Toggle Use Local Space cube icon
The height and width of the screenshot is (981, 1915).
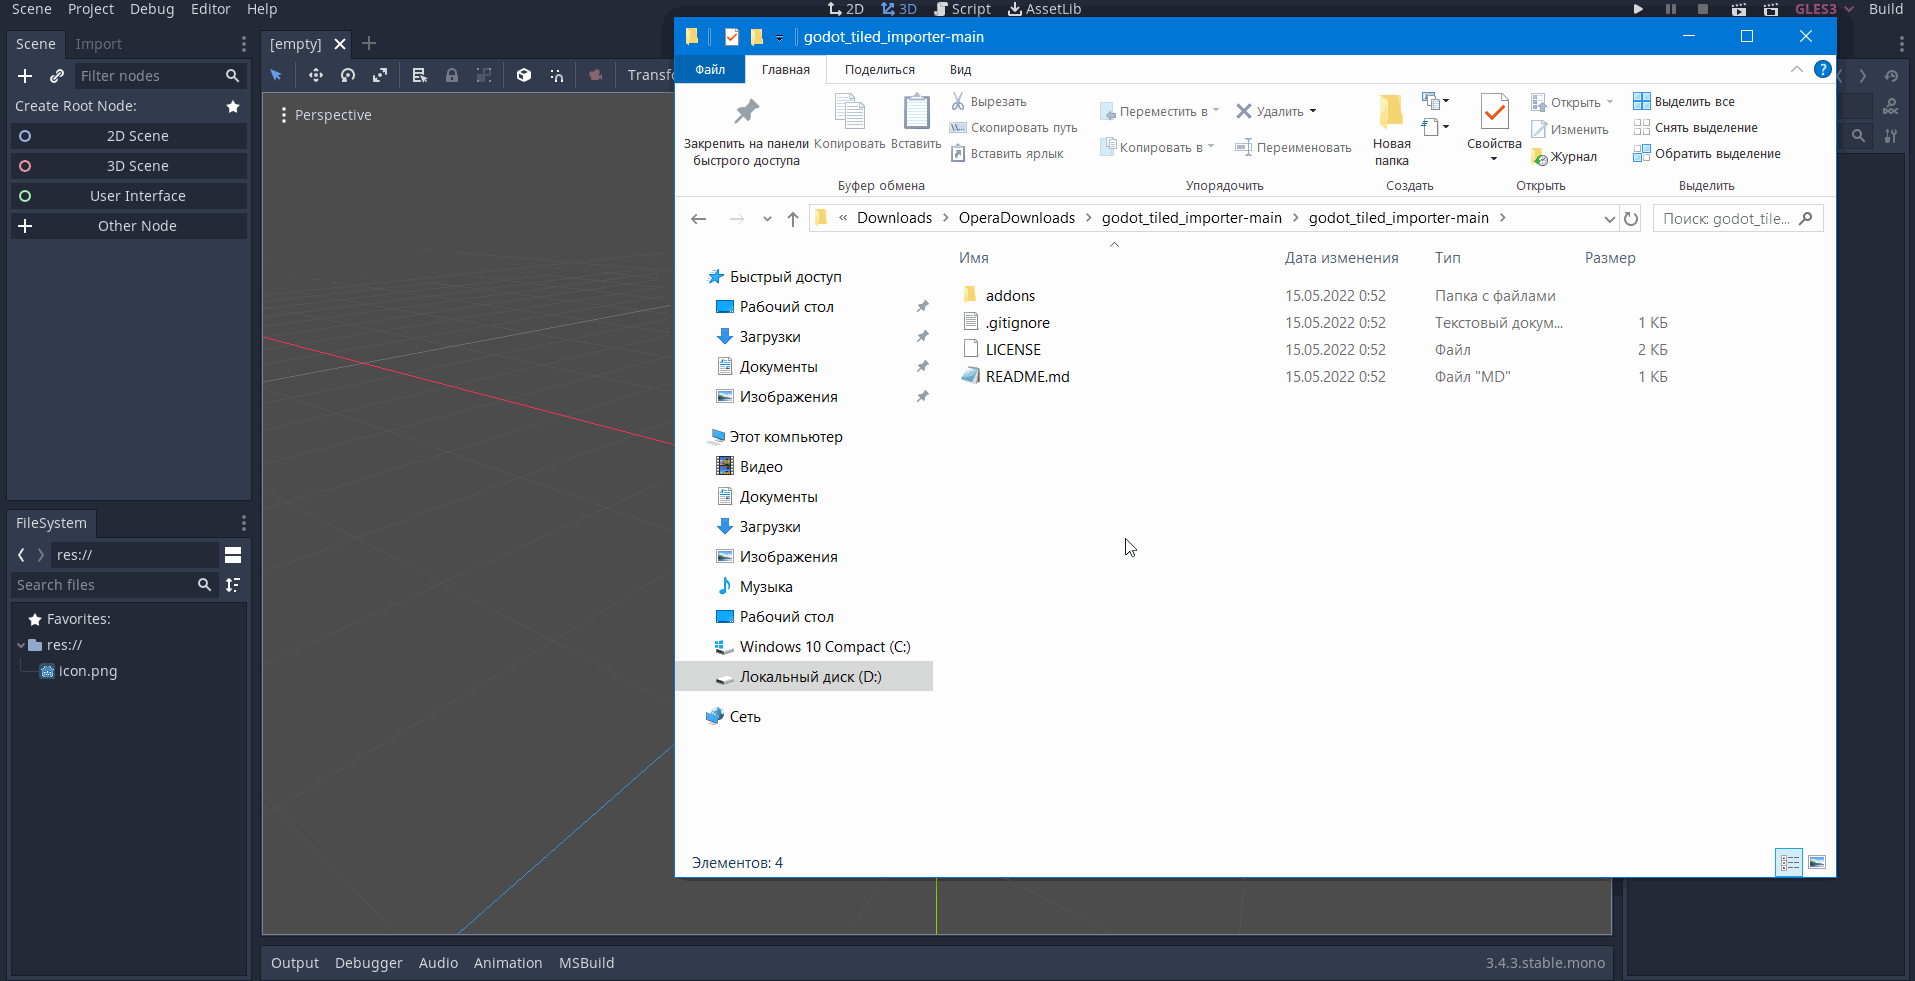(523, 75)
